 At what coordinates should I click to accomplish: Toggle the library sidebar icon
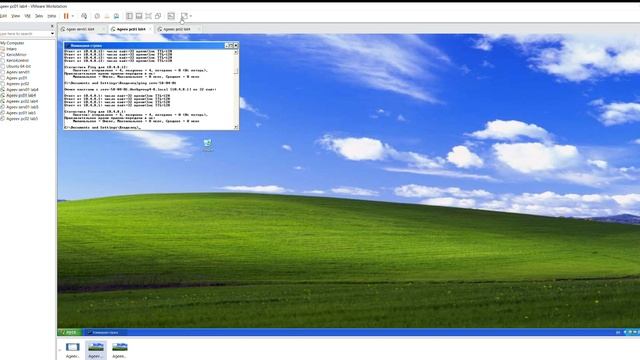tap(129, 16)
